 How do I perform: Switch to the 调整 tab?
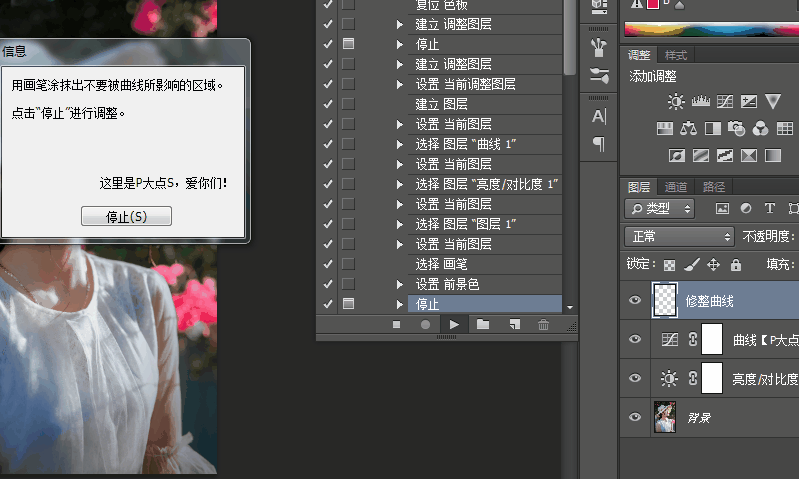tap(639, 55)
